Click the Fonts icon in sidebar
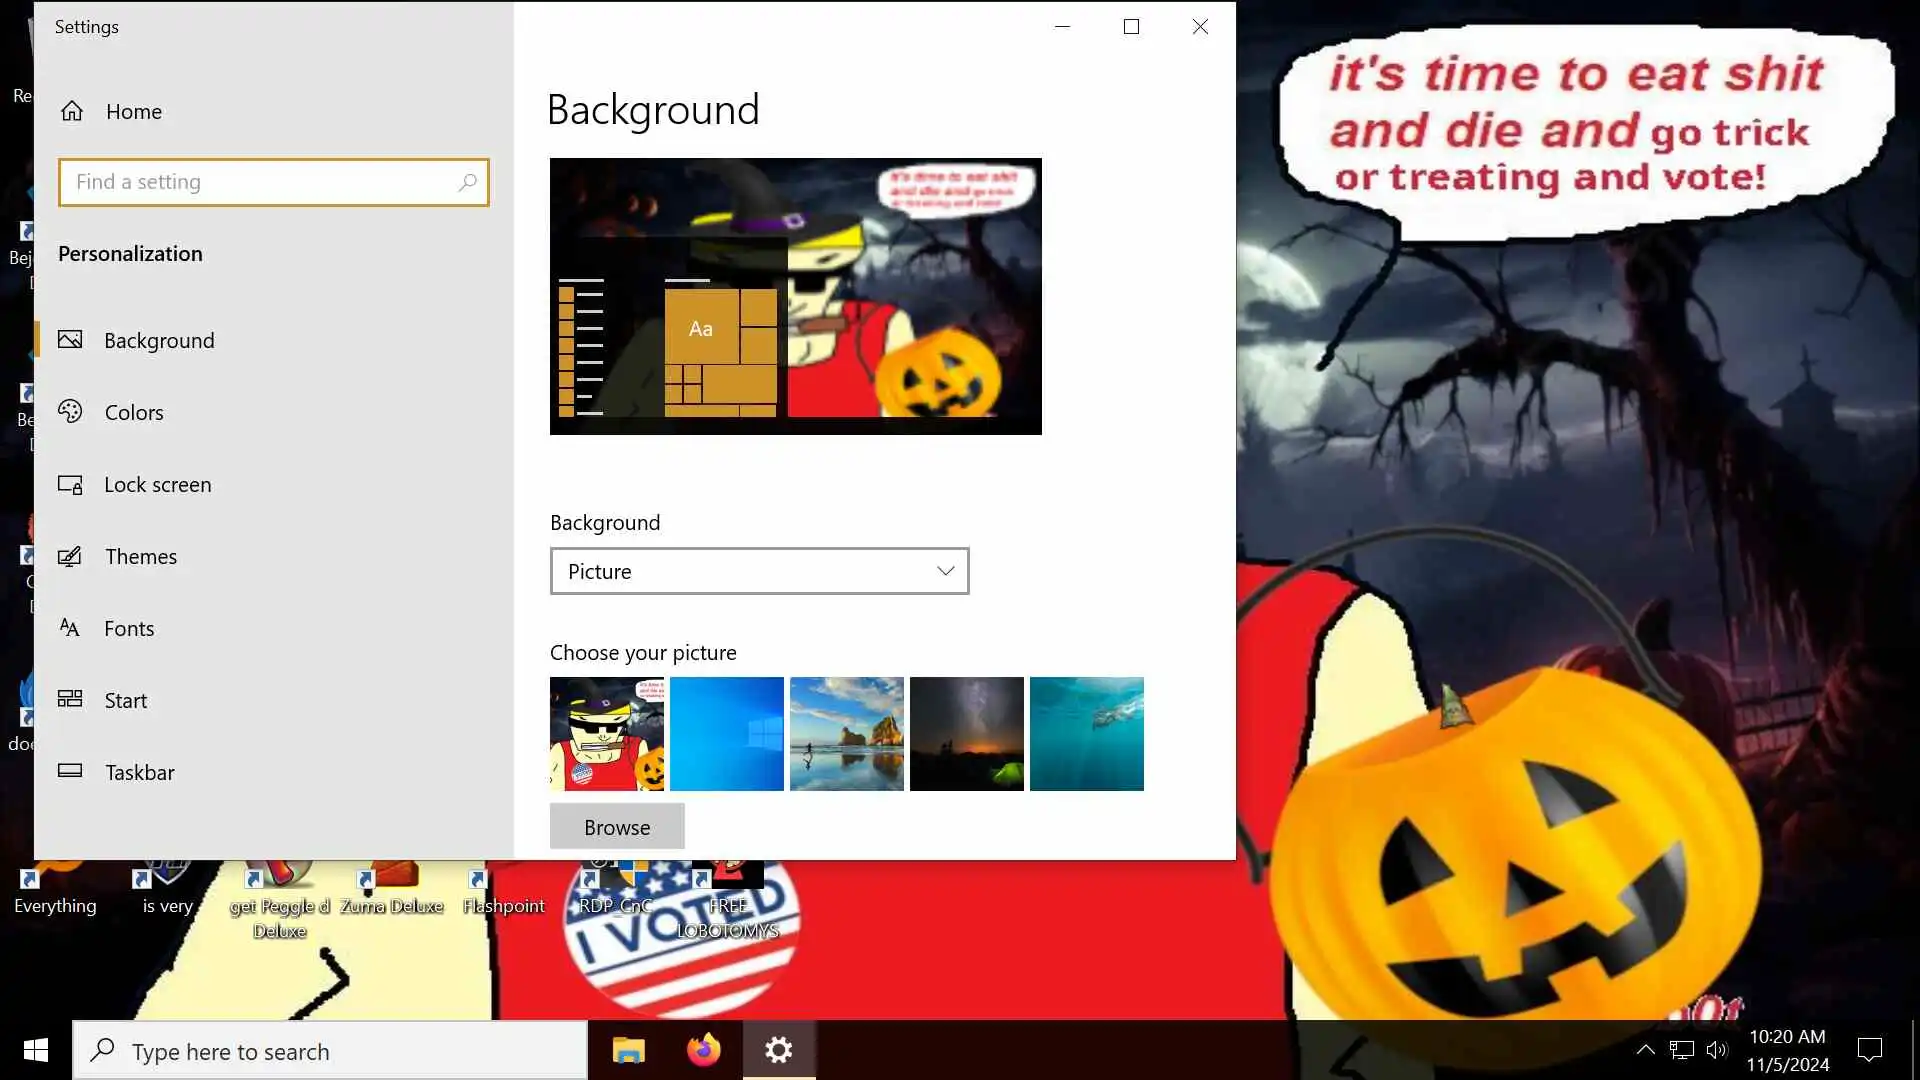Image resolution: width=1920 pixels, height=1080 pixels. [70, 628]
